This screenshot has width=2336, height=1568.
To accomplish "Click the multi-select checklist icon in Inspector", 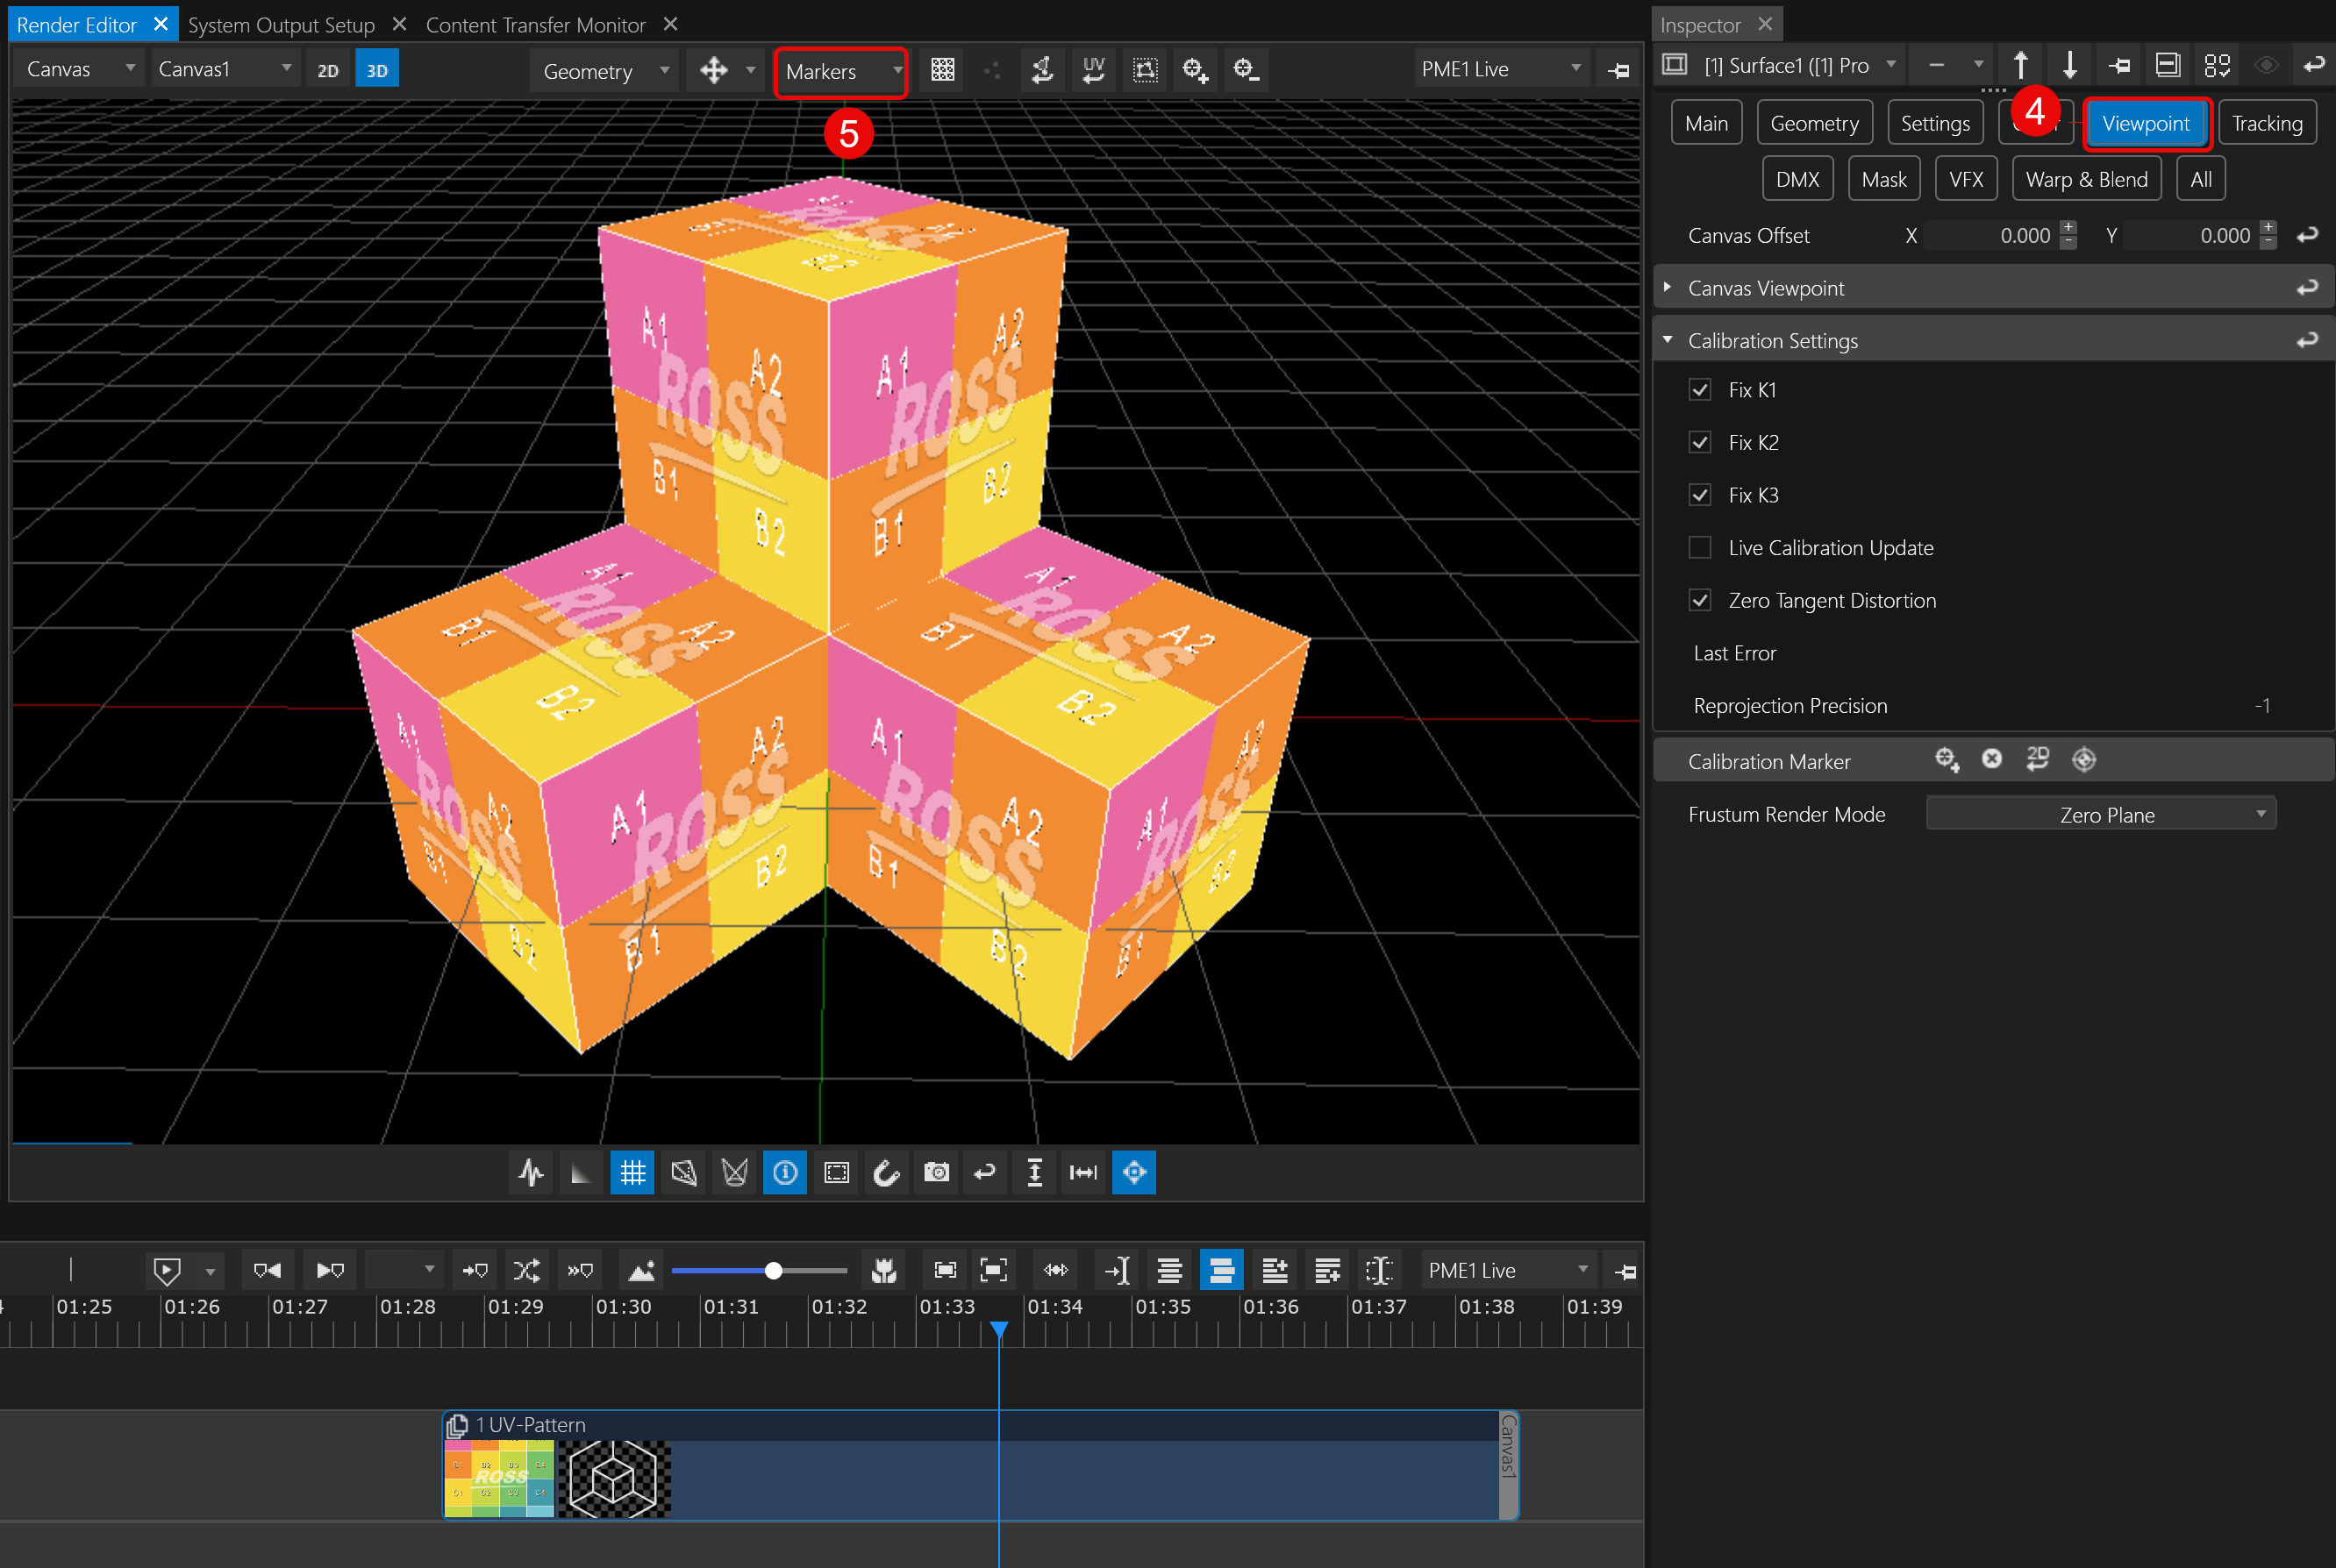I will (x=2217, y=66).
